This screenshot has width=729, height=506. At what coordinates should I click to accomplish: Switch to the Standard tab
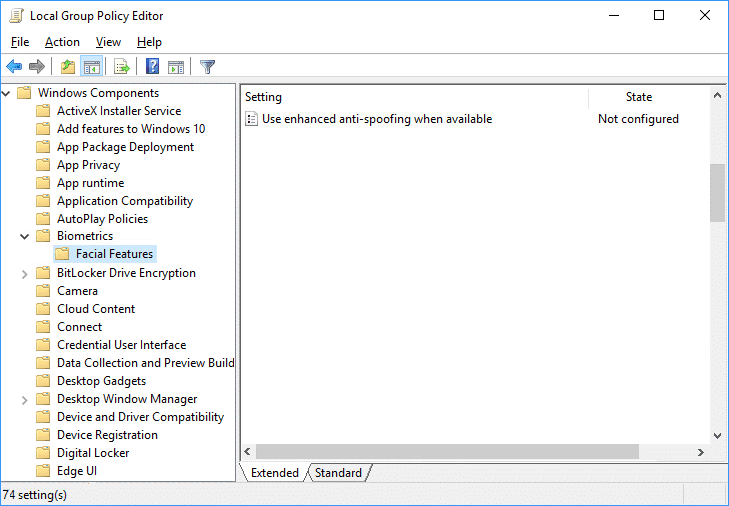[x=338, y=473]
